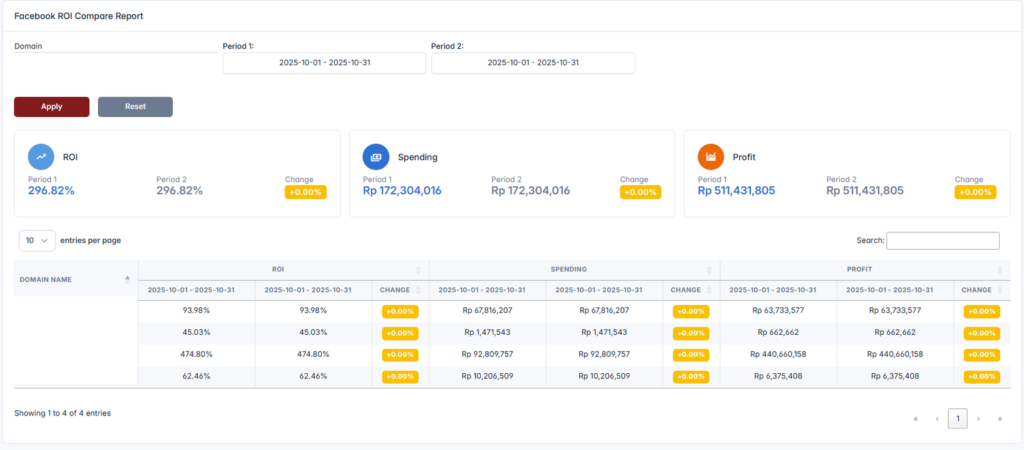Go to the next page
1024x450 pixels.
978,419
